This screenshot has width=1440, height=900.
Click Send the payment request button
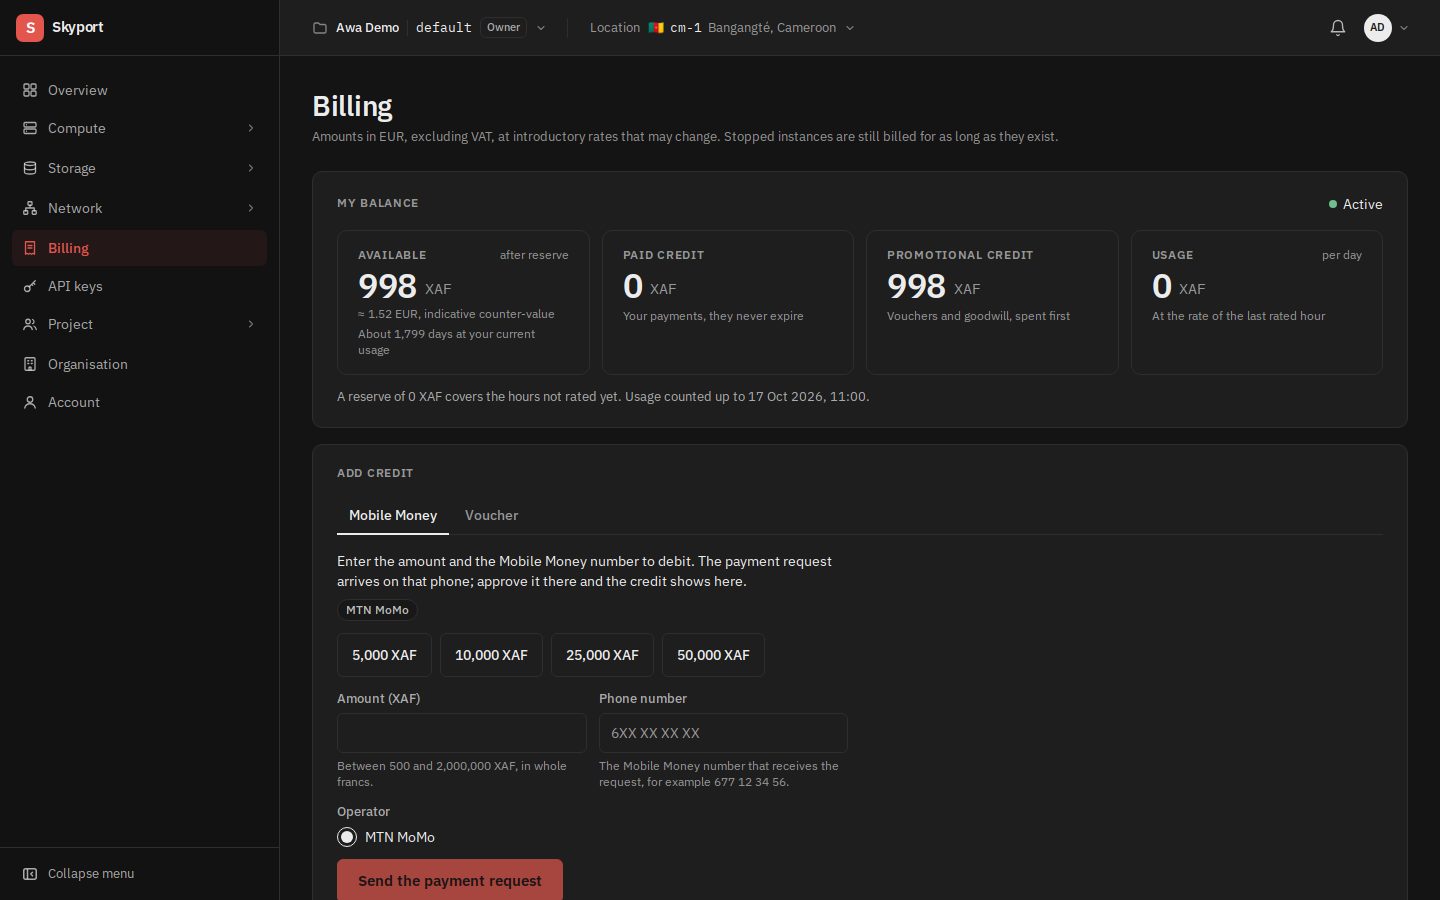[450, 880]
